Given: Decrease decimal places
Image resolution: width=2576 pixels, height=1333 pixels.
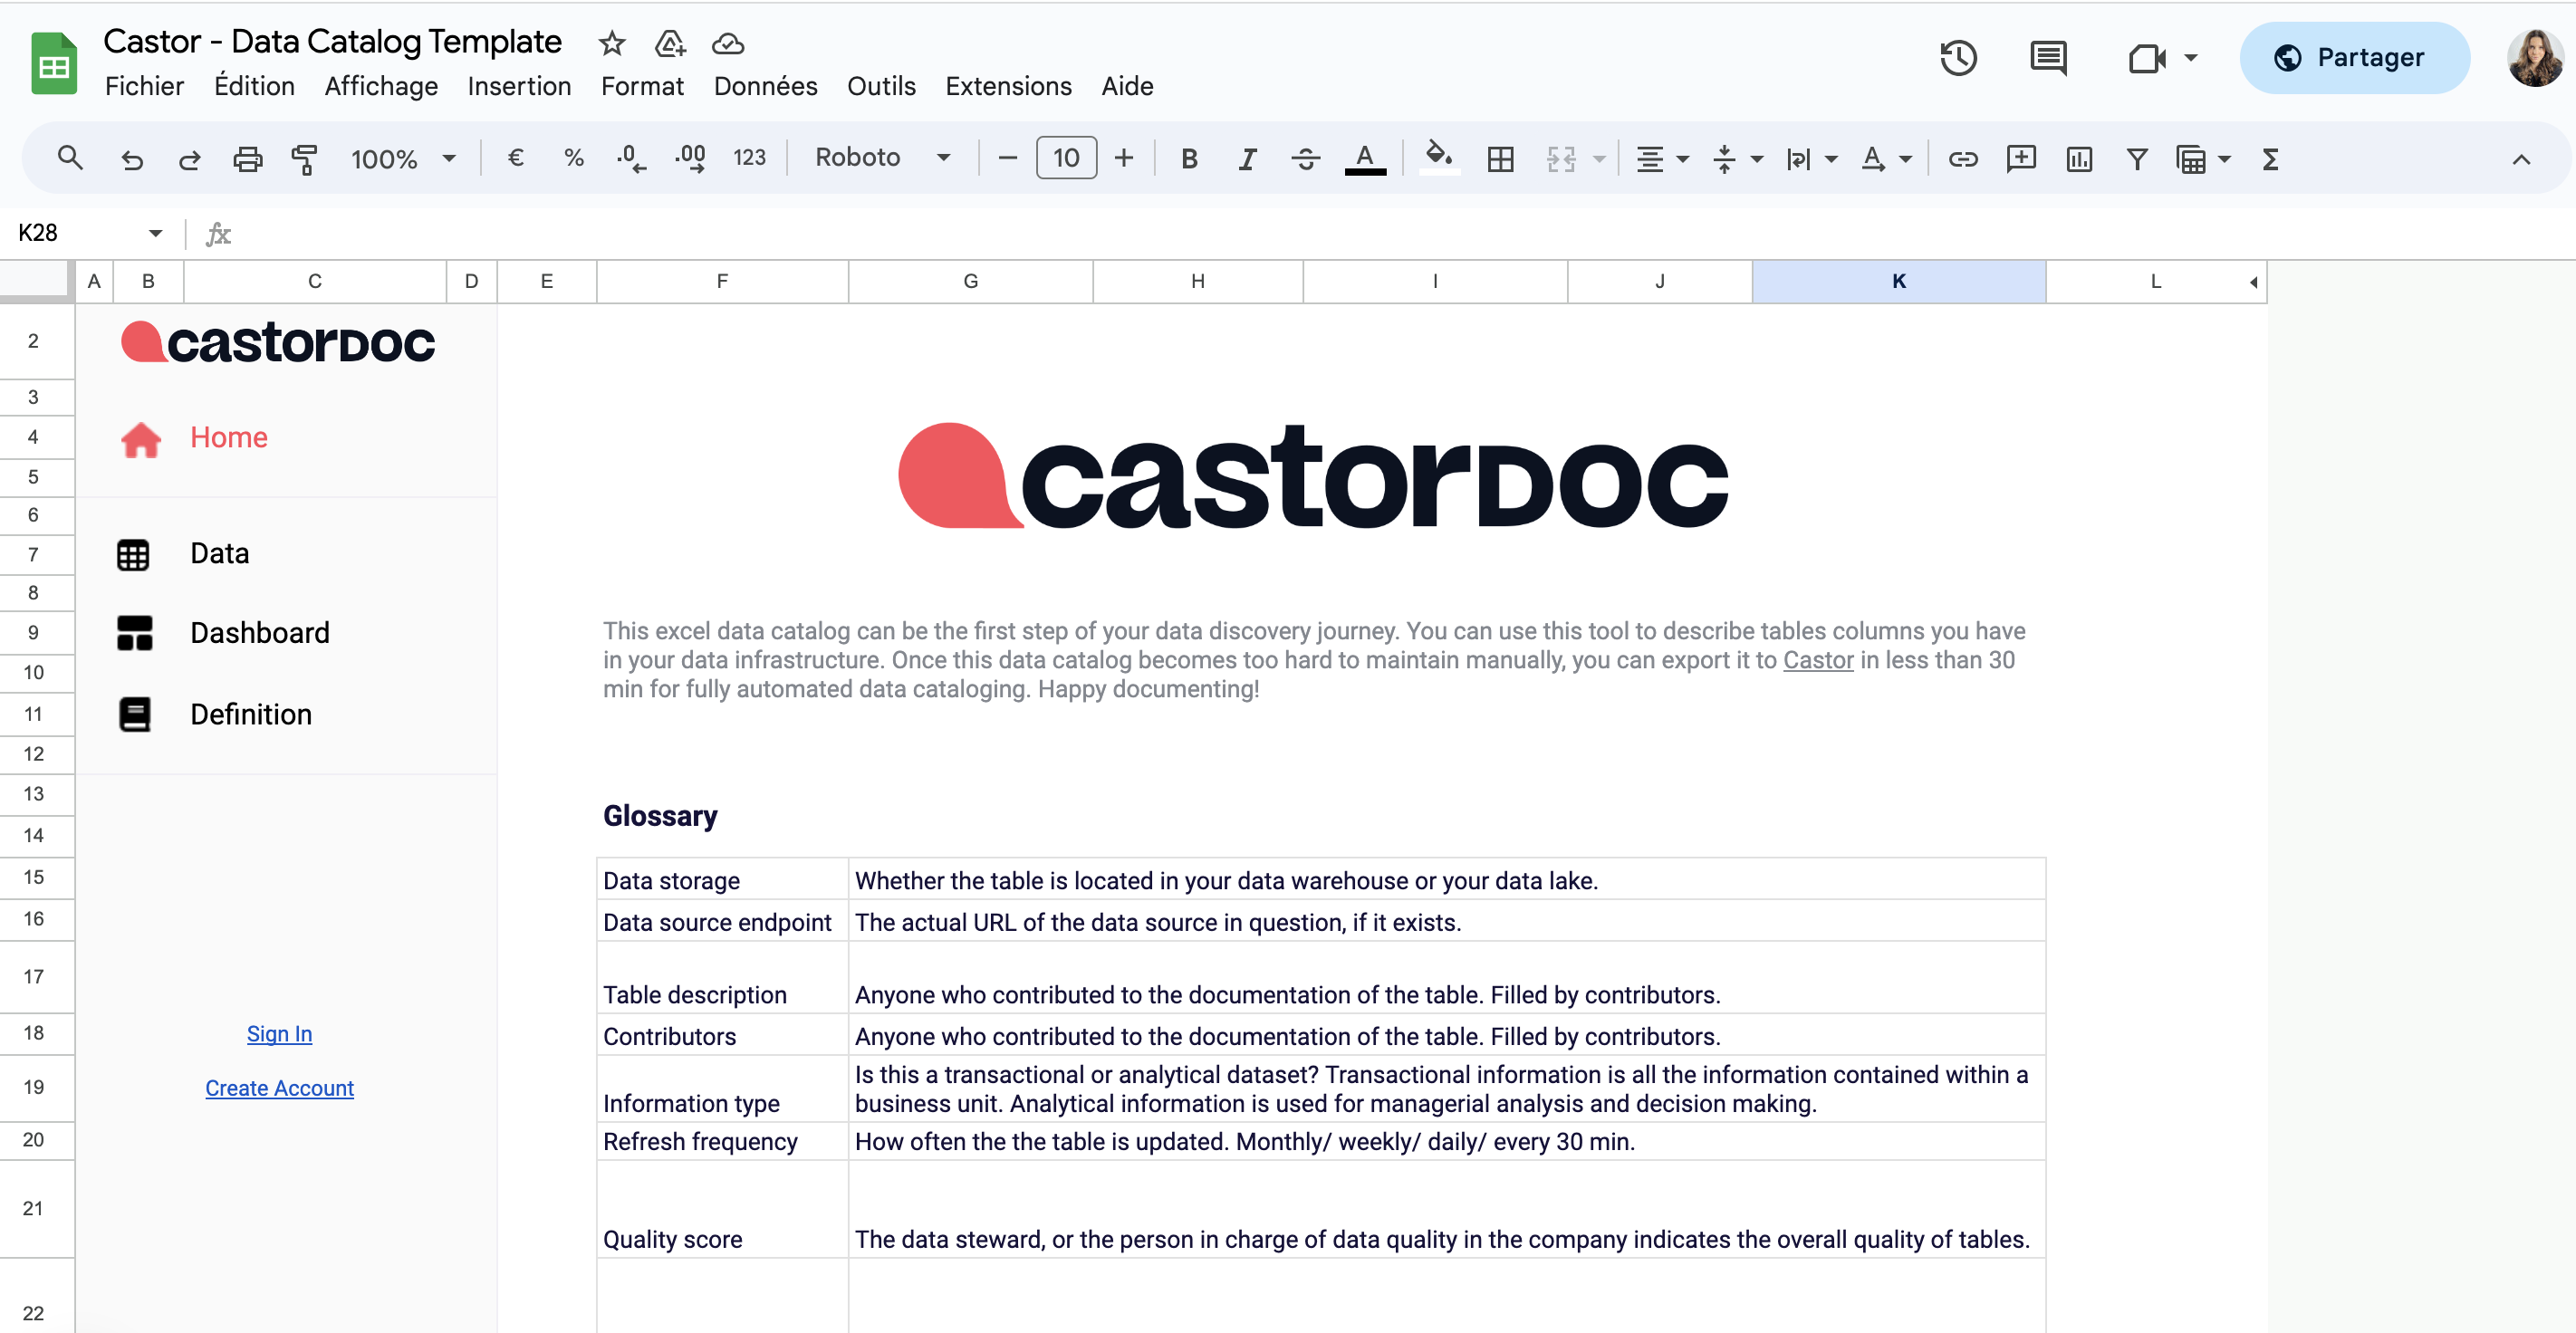Looking at the screenshot, I should (x=630, y=158).
